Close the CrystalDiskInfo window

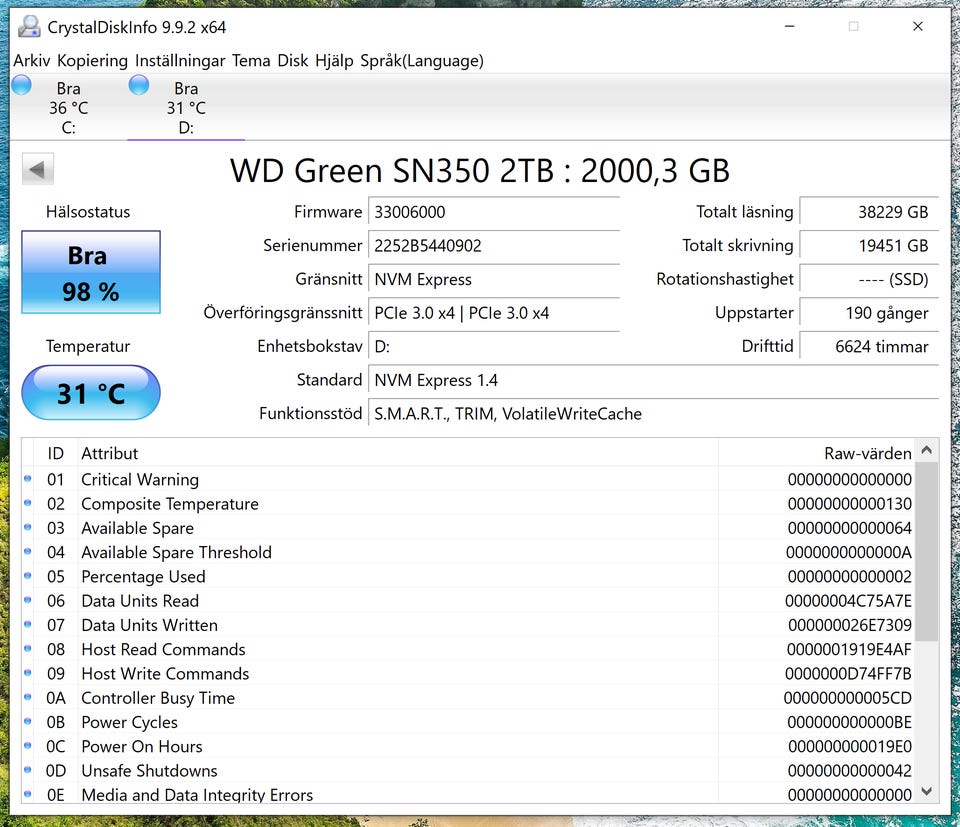(918, 26)
